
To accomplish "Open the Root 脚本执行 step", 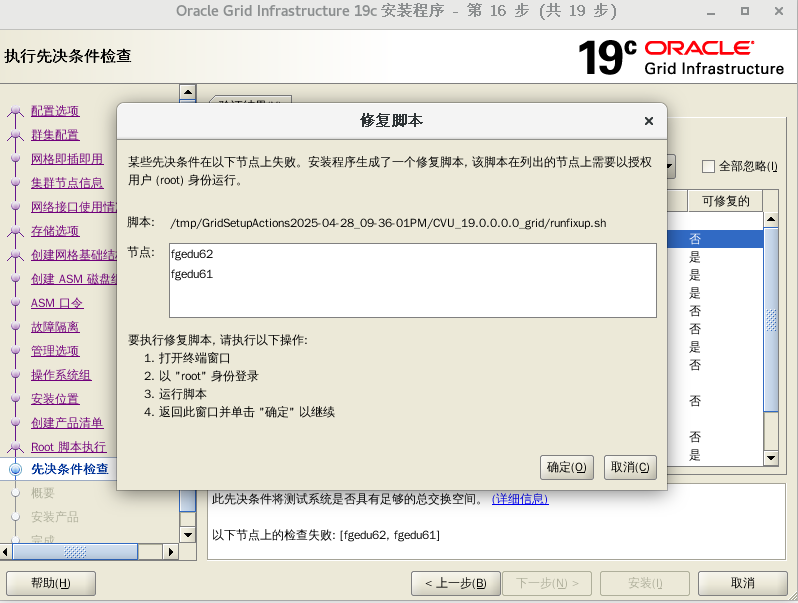I will coord(69,447).
